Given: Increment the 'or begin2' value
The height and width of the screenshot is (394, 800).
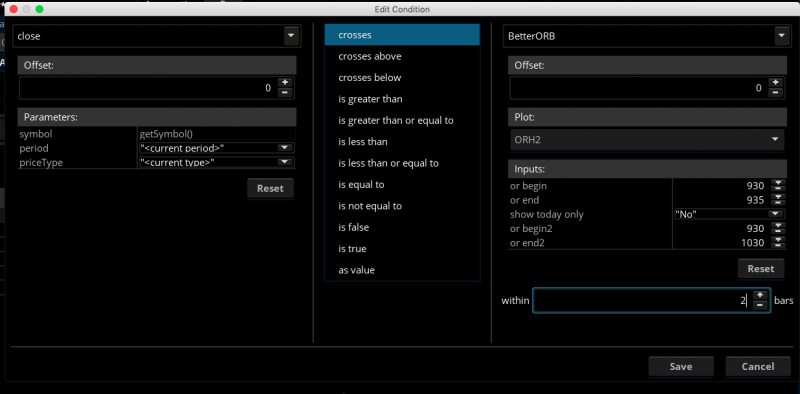Looking at the screenshot, I should (779, 226).
